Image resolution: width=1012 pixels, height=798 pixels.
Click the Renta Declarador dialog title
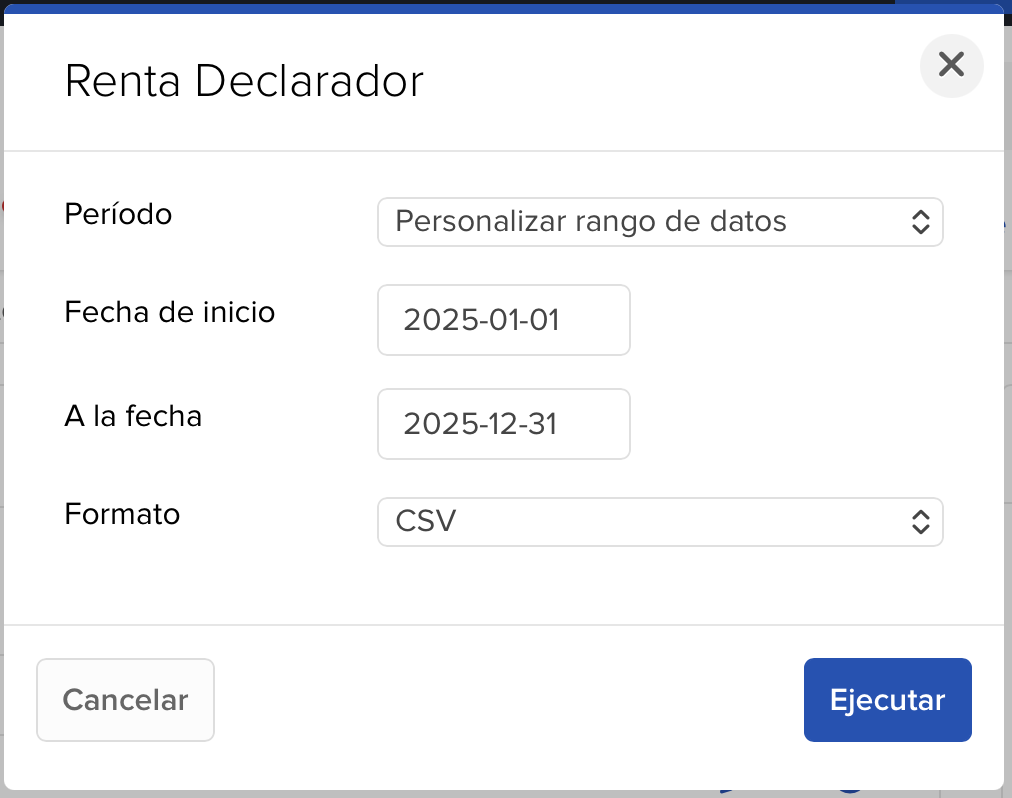[x=244, y=83]
